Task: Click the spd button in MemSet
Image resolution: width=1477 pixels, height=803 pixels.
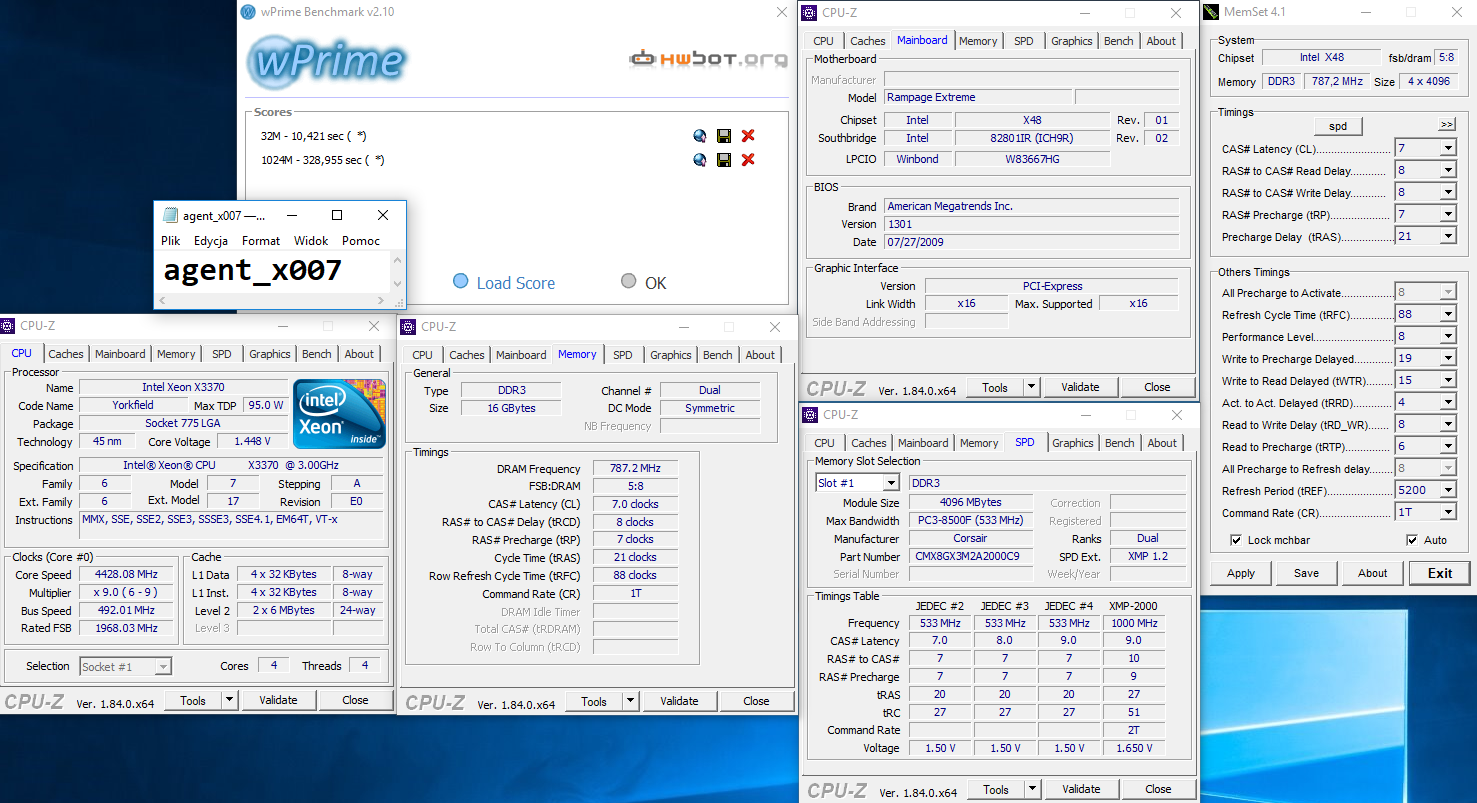Action: click(1338, 126)
